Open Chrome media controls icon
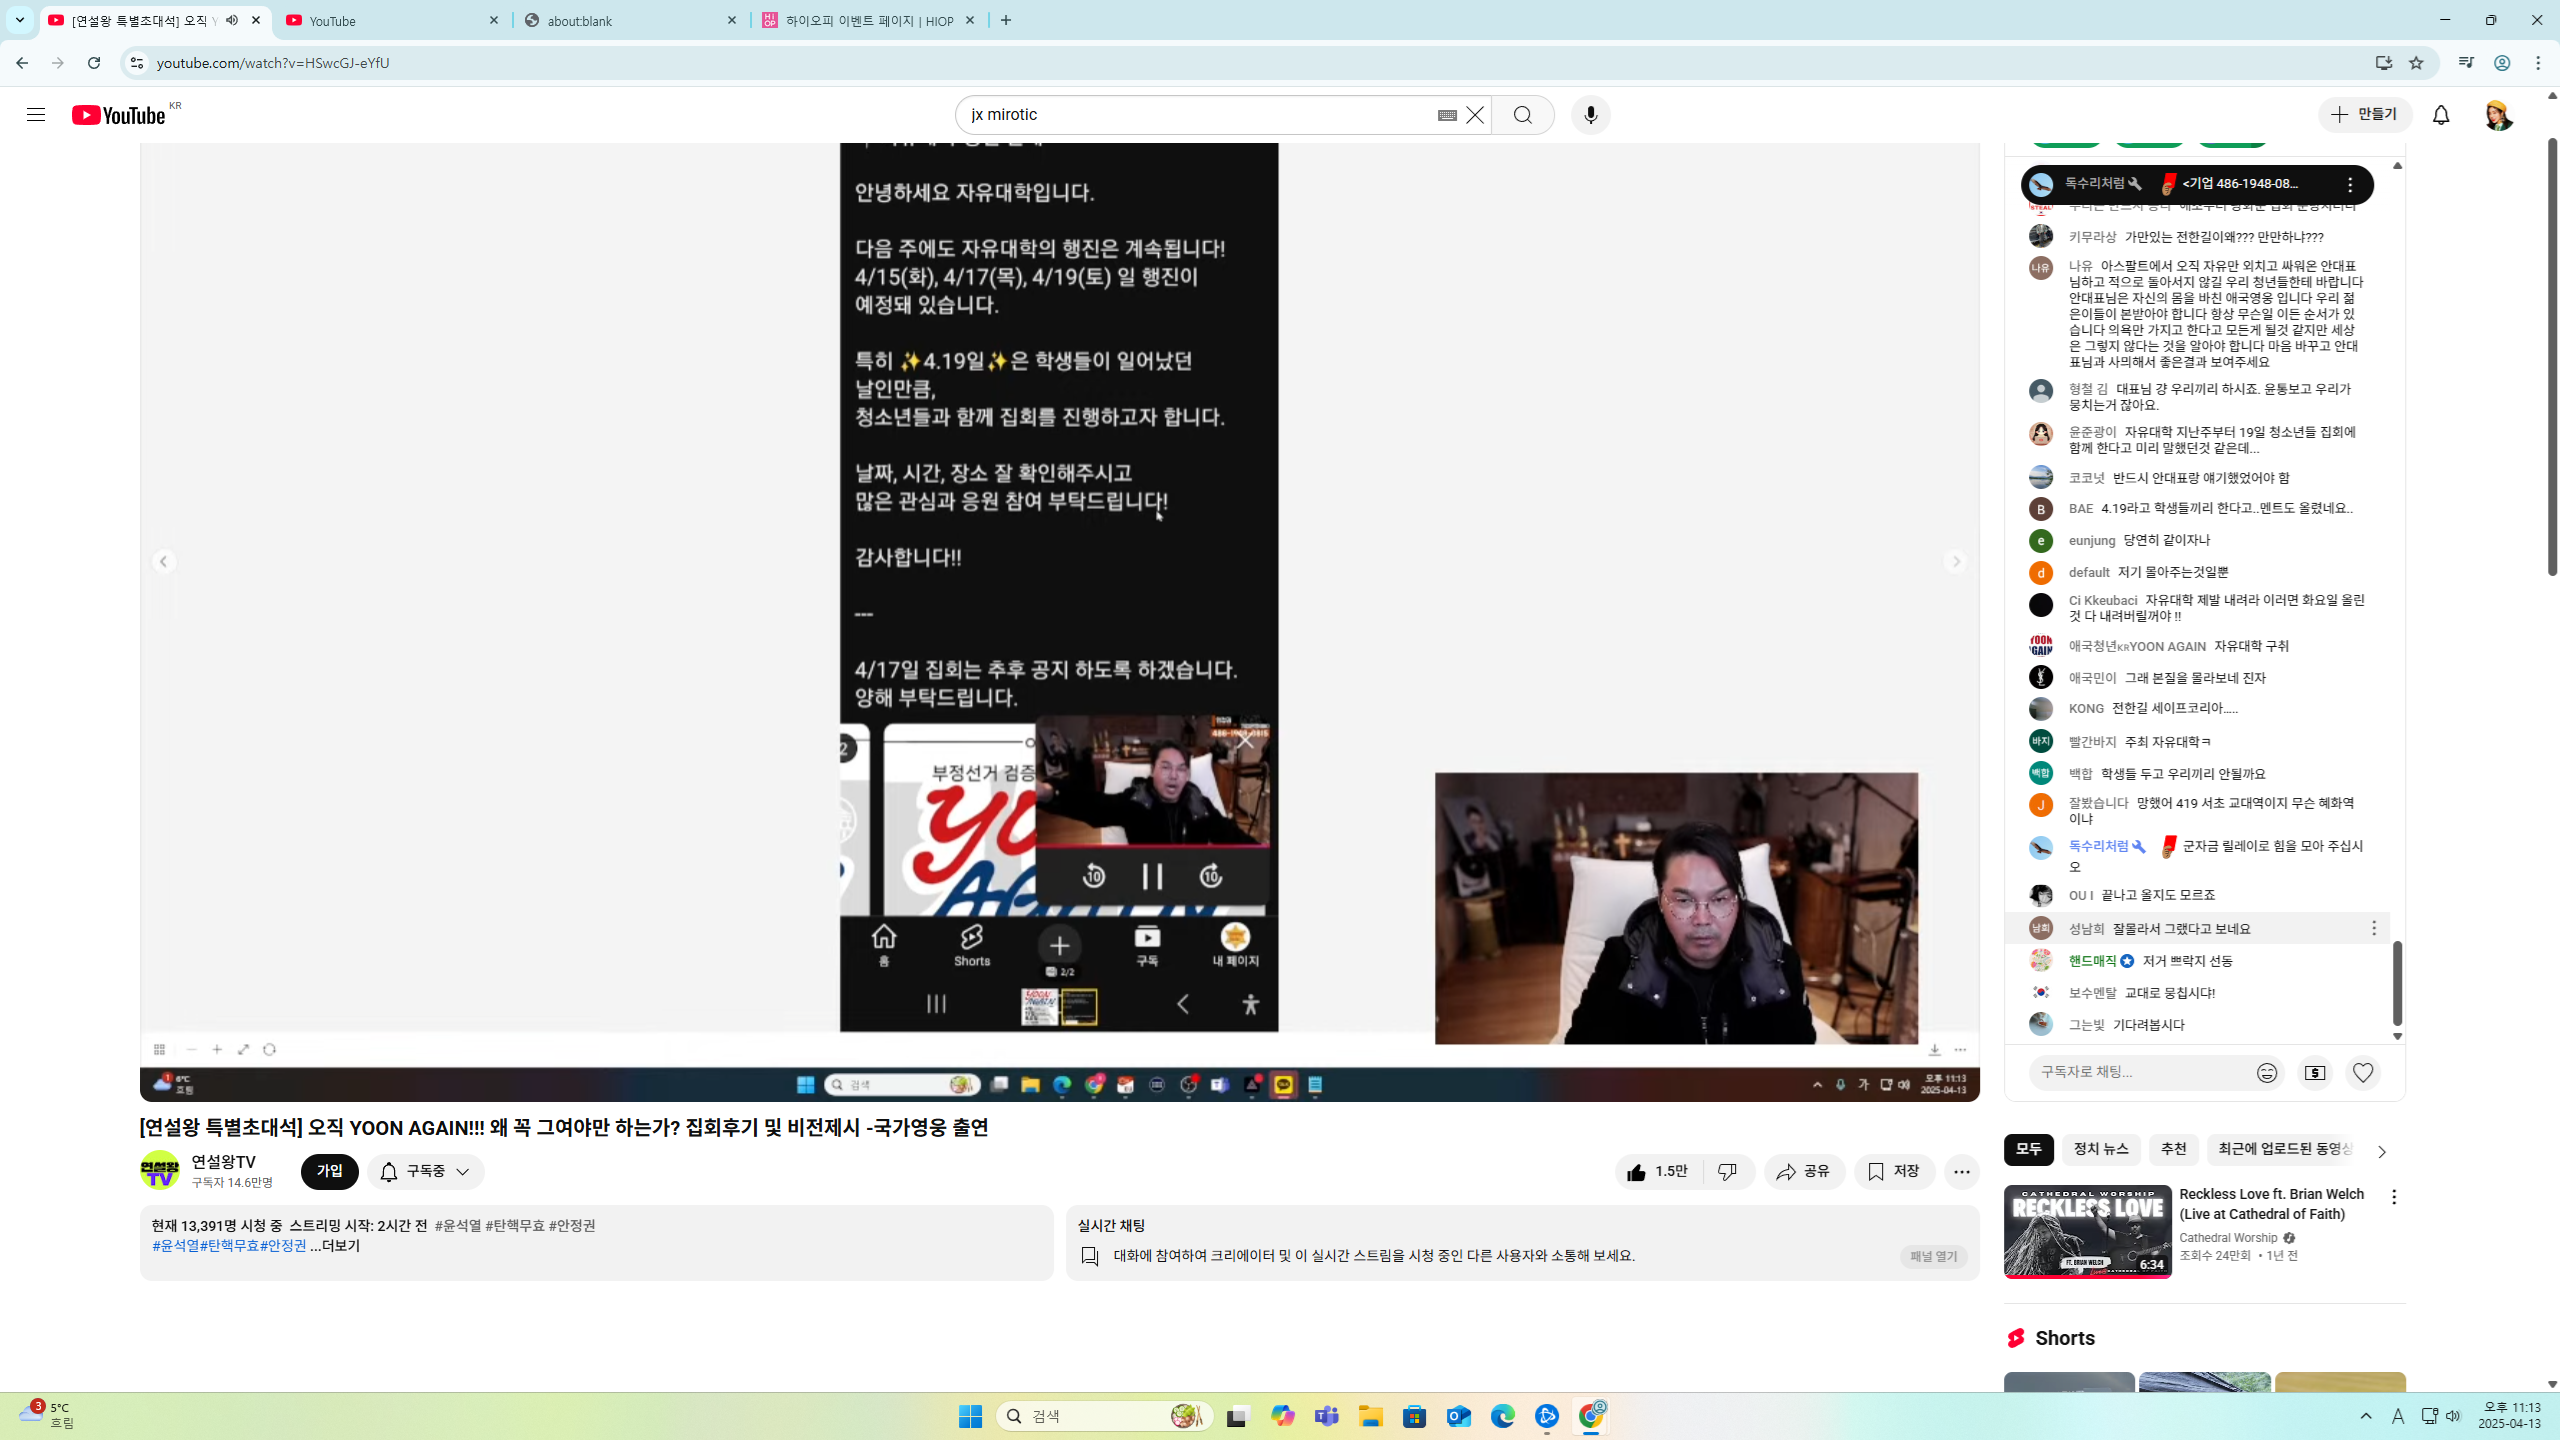The height and width of the screenshot is (1440, 2560). 2466,63
